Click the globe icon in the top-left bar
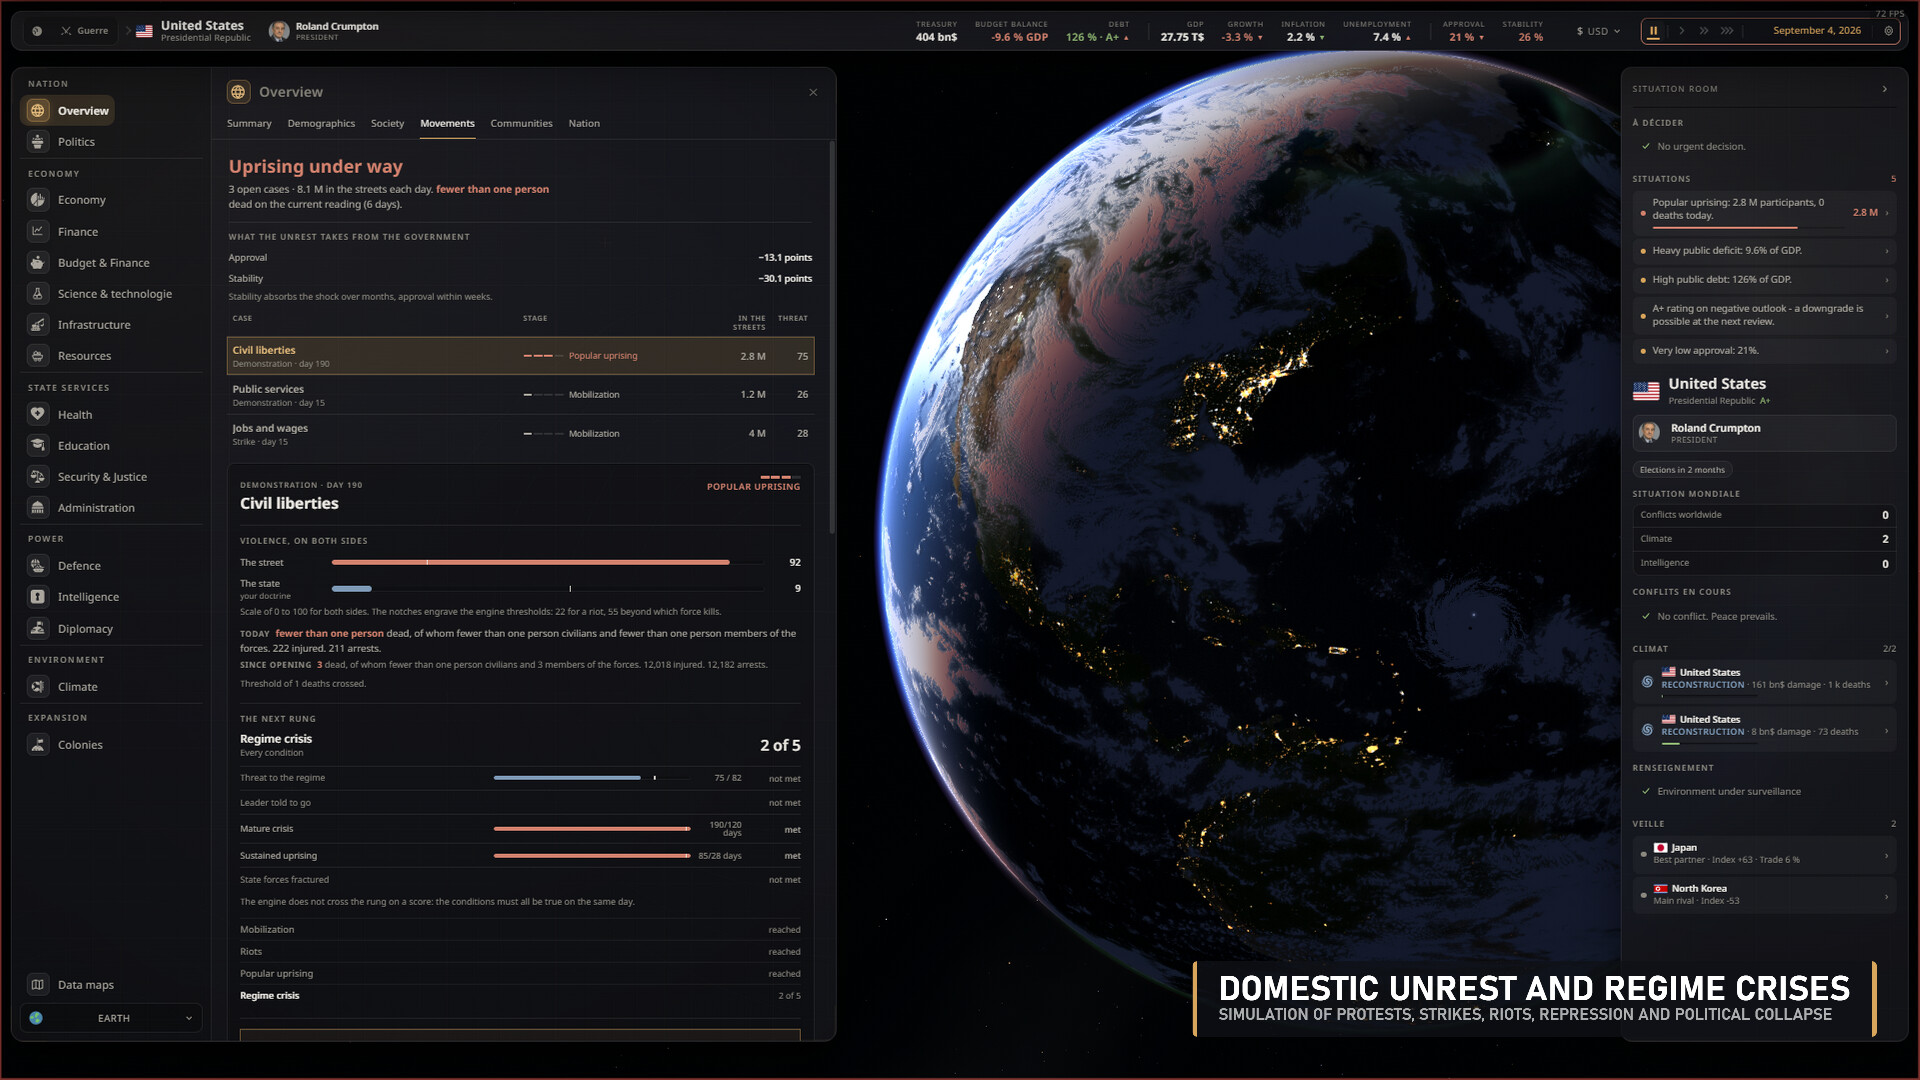The width and height of the screenshot is (1920, 1080). (37, 31)
